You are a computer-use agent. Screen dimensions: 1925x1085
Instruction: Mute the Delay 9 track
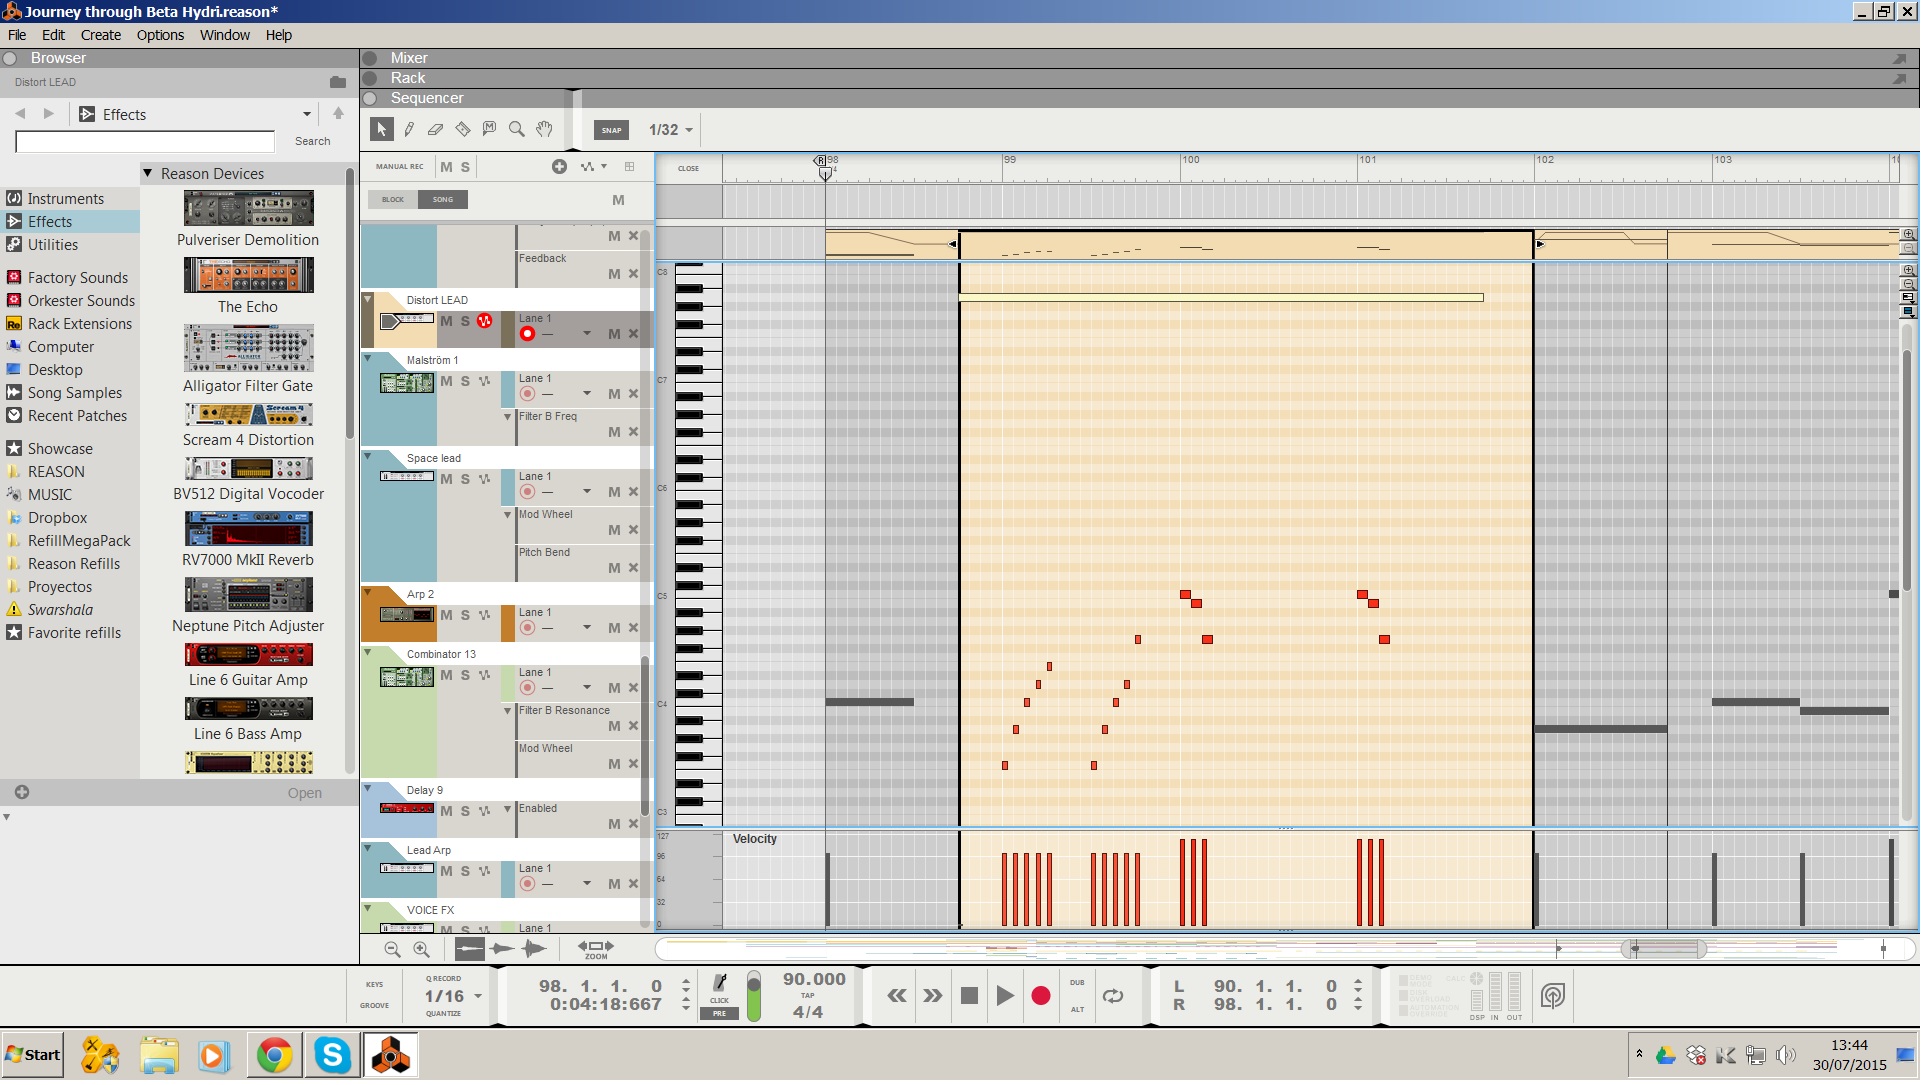447,812
